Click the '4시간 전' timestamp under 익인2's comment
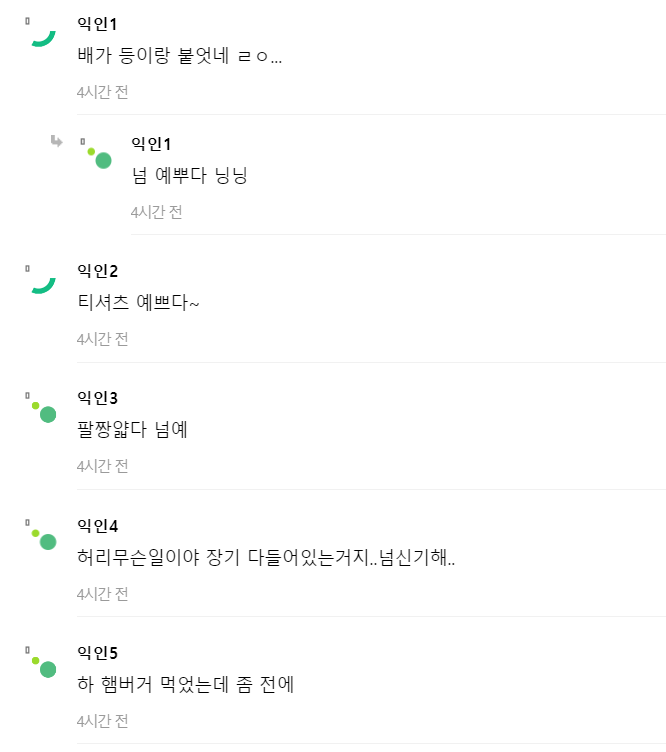Screen dimensions: 666x752 (x=103, y=339)
